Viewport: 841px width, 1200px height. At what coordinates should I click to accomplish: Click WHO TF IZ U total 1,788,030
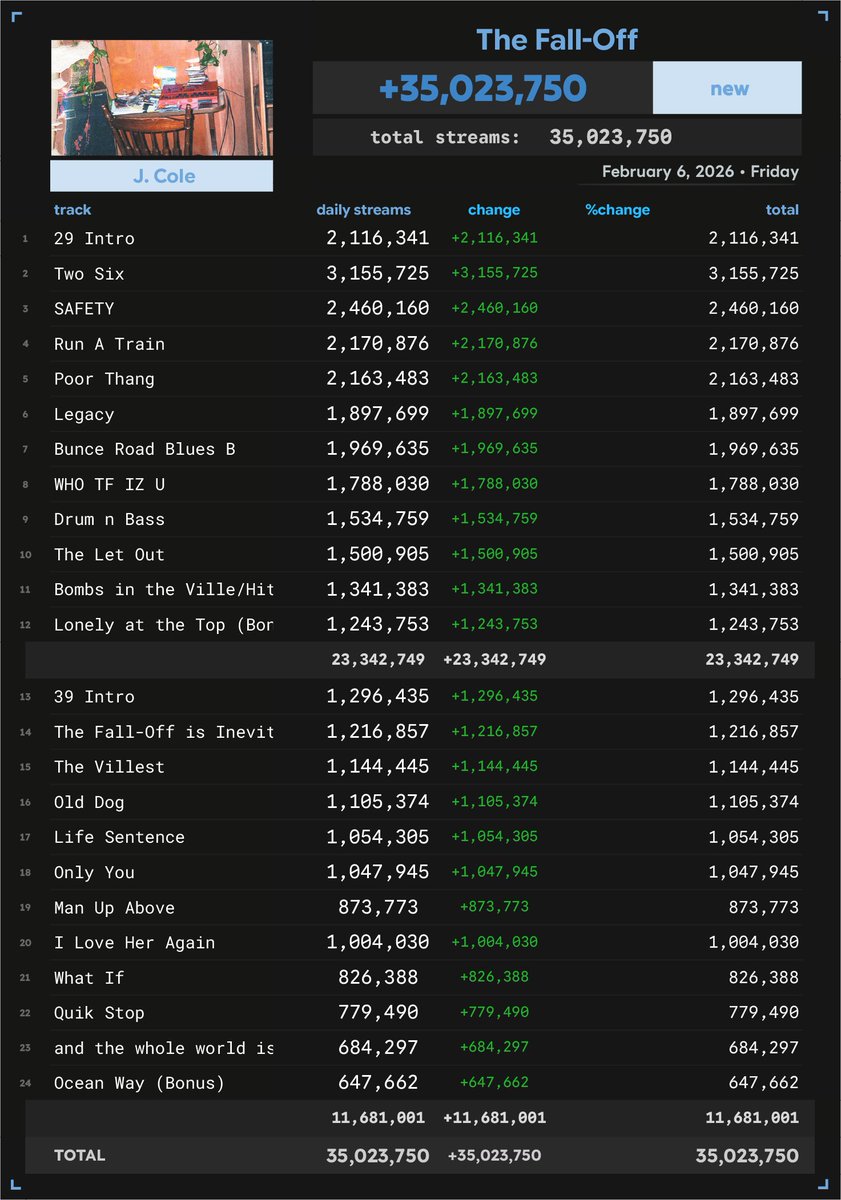[753, 484]
